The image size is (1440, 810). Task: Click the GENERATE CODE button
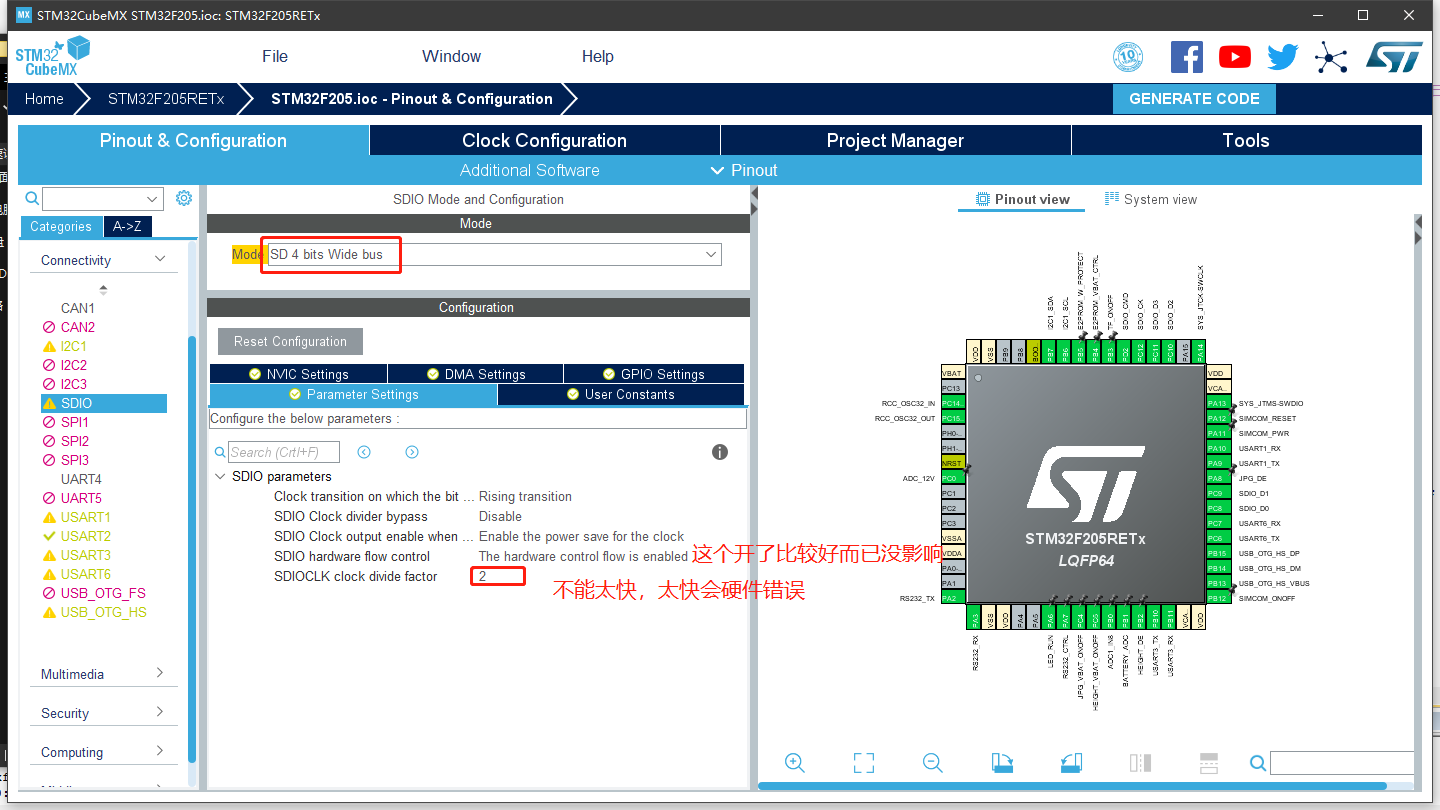pos(1194,98)
